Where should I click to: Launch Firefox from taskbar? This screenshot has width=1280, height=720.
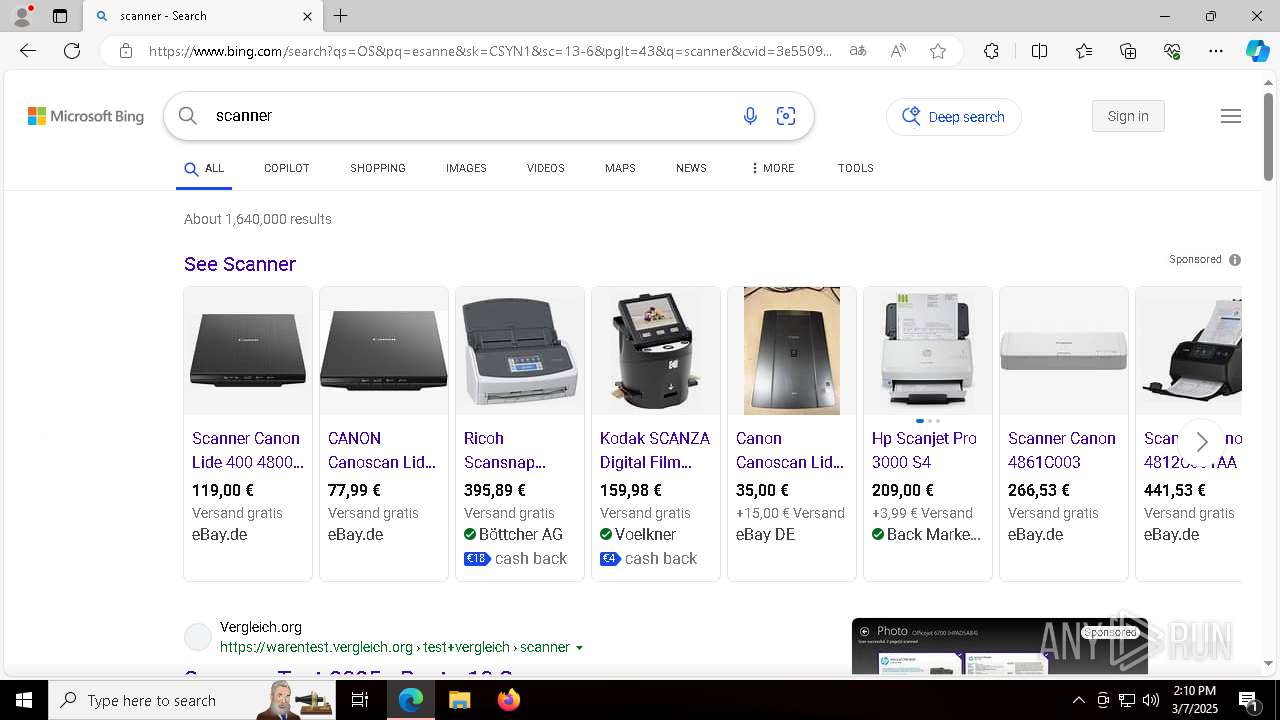(x=509, y=700)
